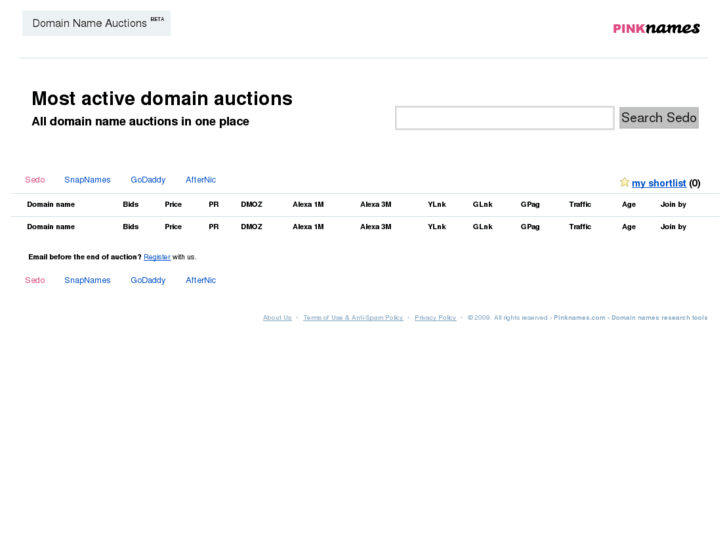727x545 pixels.
Task: Sort by Traffic in top header row
Action: (x=580, y=205)
